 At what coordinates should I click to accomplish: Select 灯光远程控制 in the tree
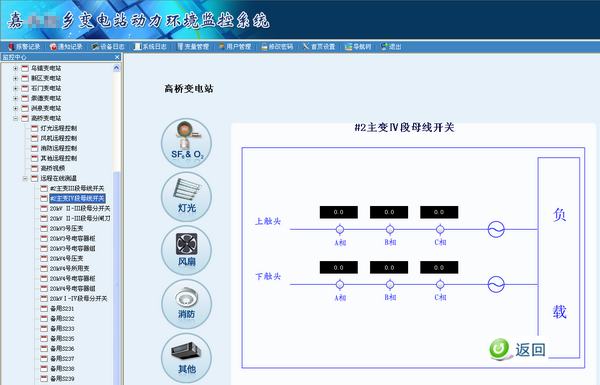coord(58,128)
